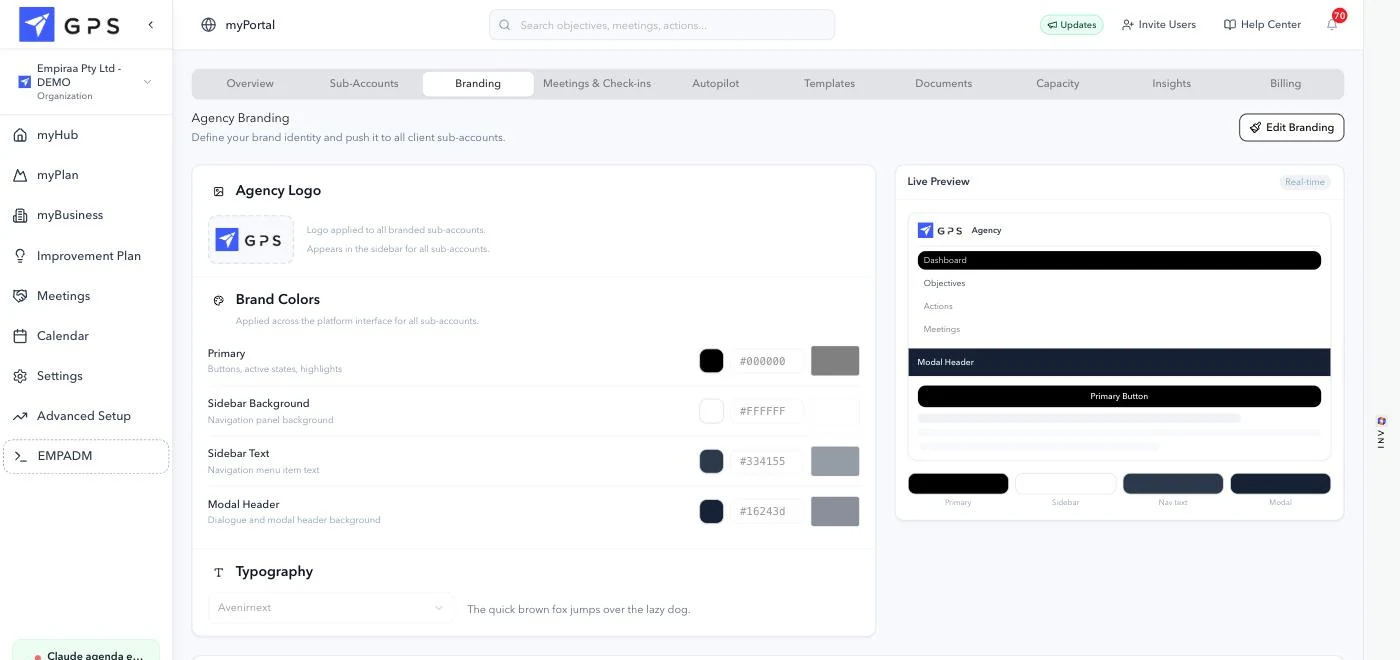
Task: Click the Edit Branding button
Action: point(1291,128)
